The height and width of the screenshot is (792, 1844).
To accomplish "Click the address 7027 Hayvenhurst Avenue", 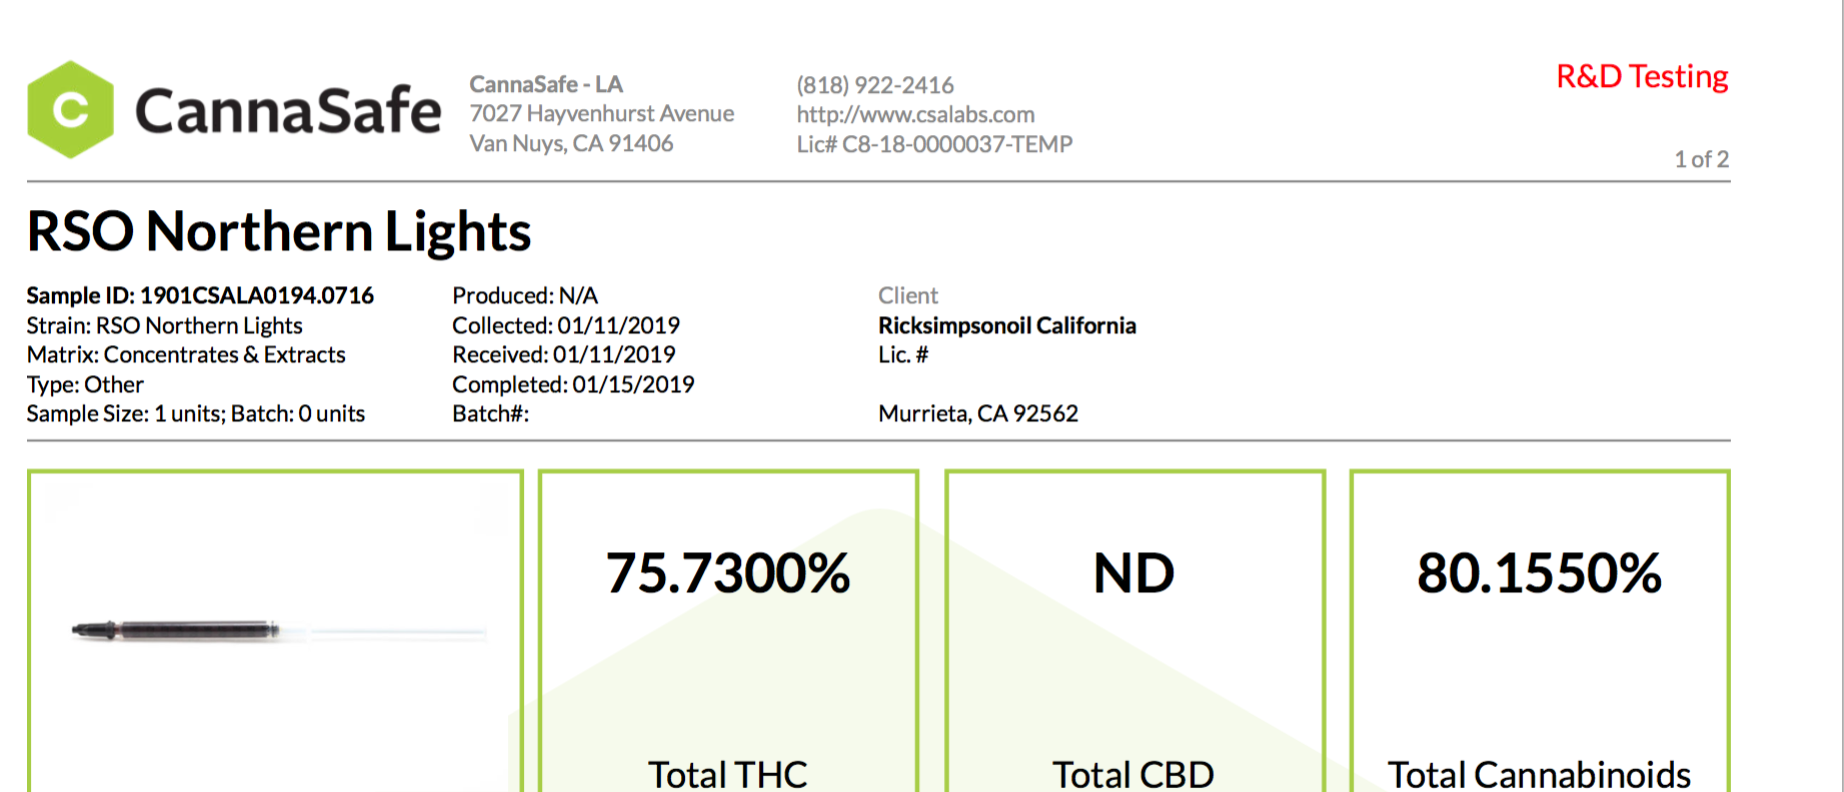I will pos(602,113).
